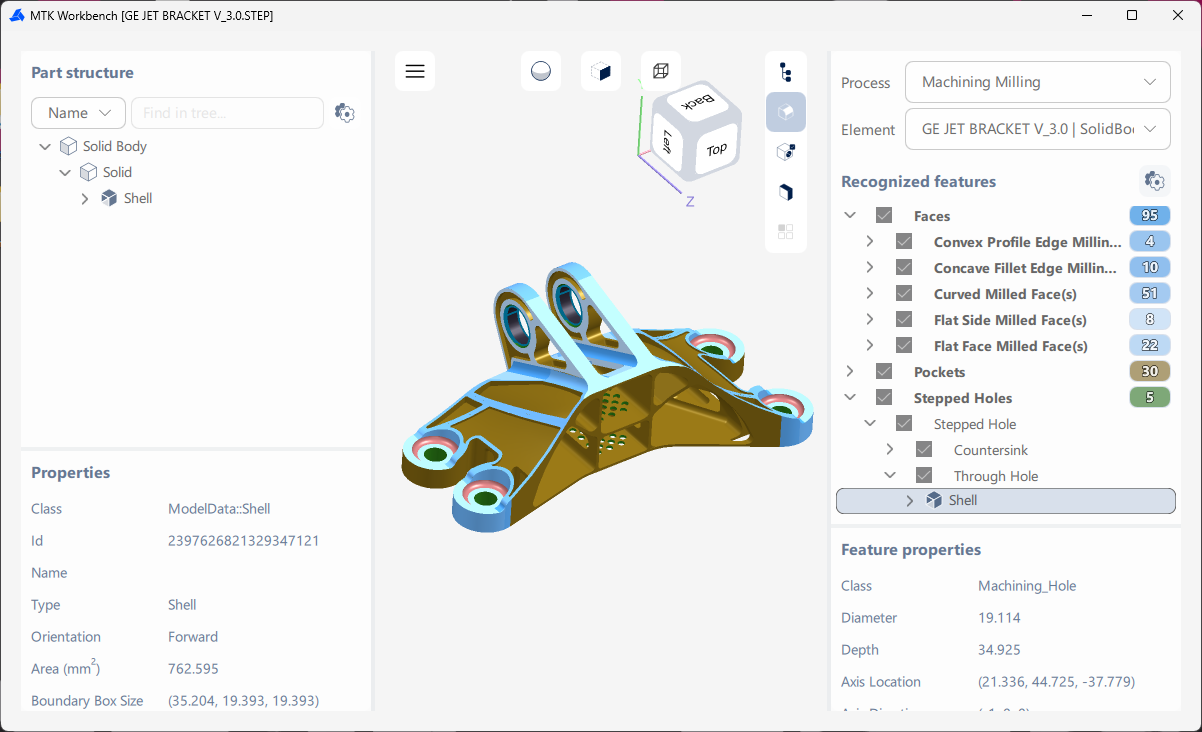Click the ModelData::Shell class value
The image size is (1202, 732).
point(219,509)
